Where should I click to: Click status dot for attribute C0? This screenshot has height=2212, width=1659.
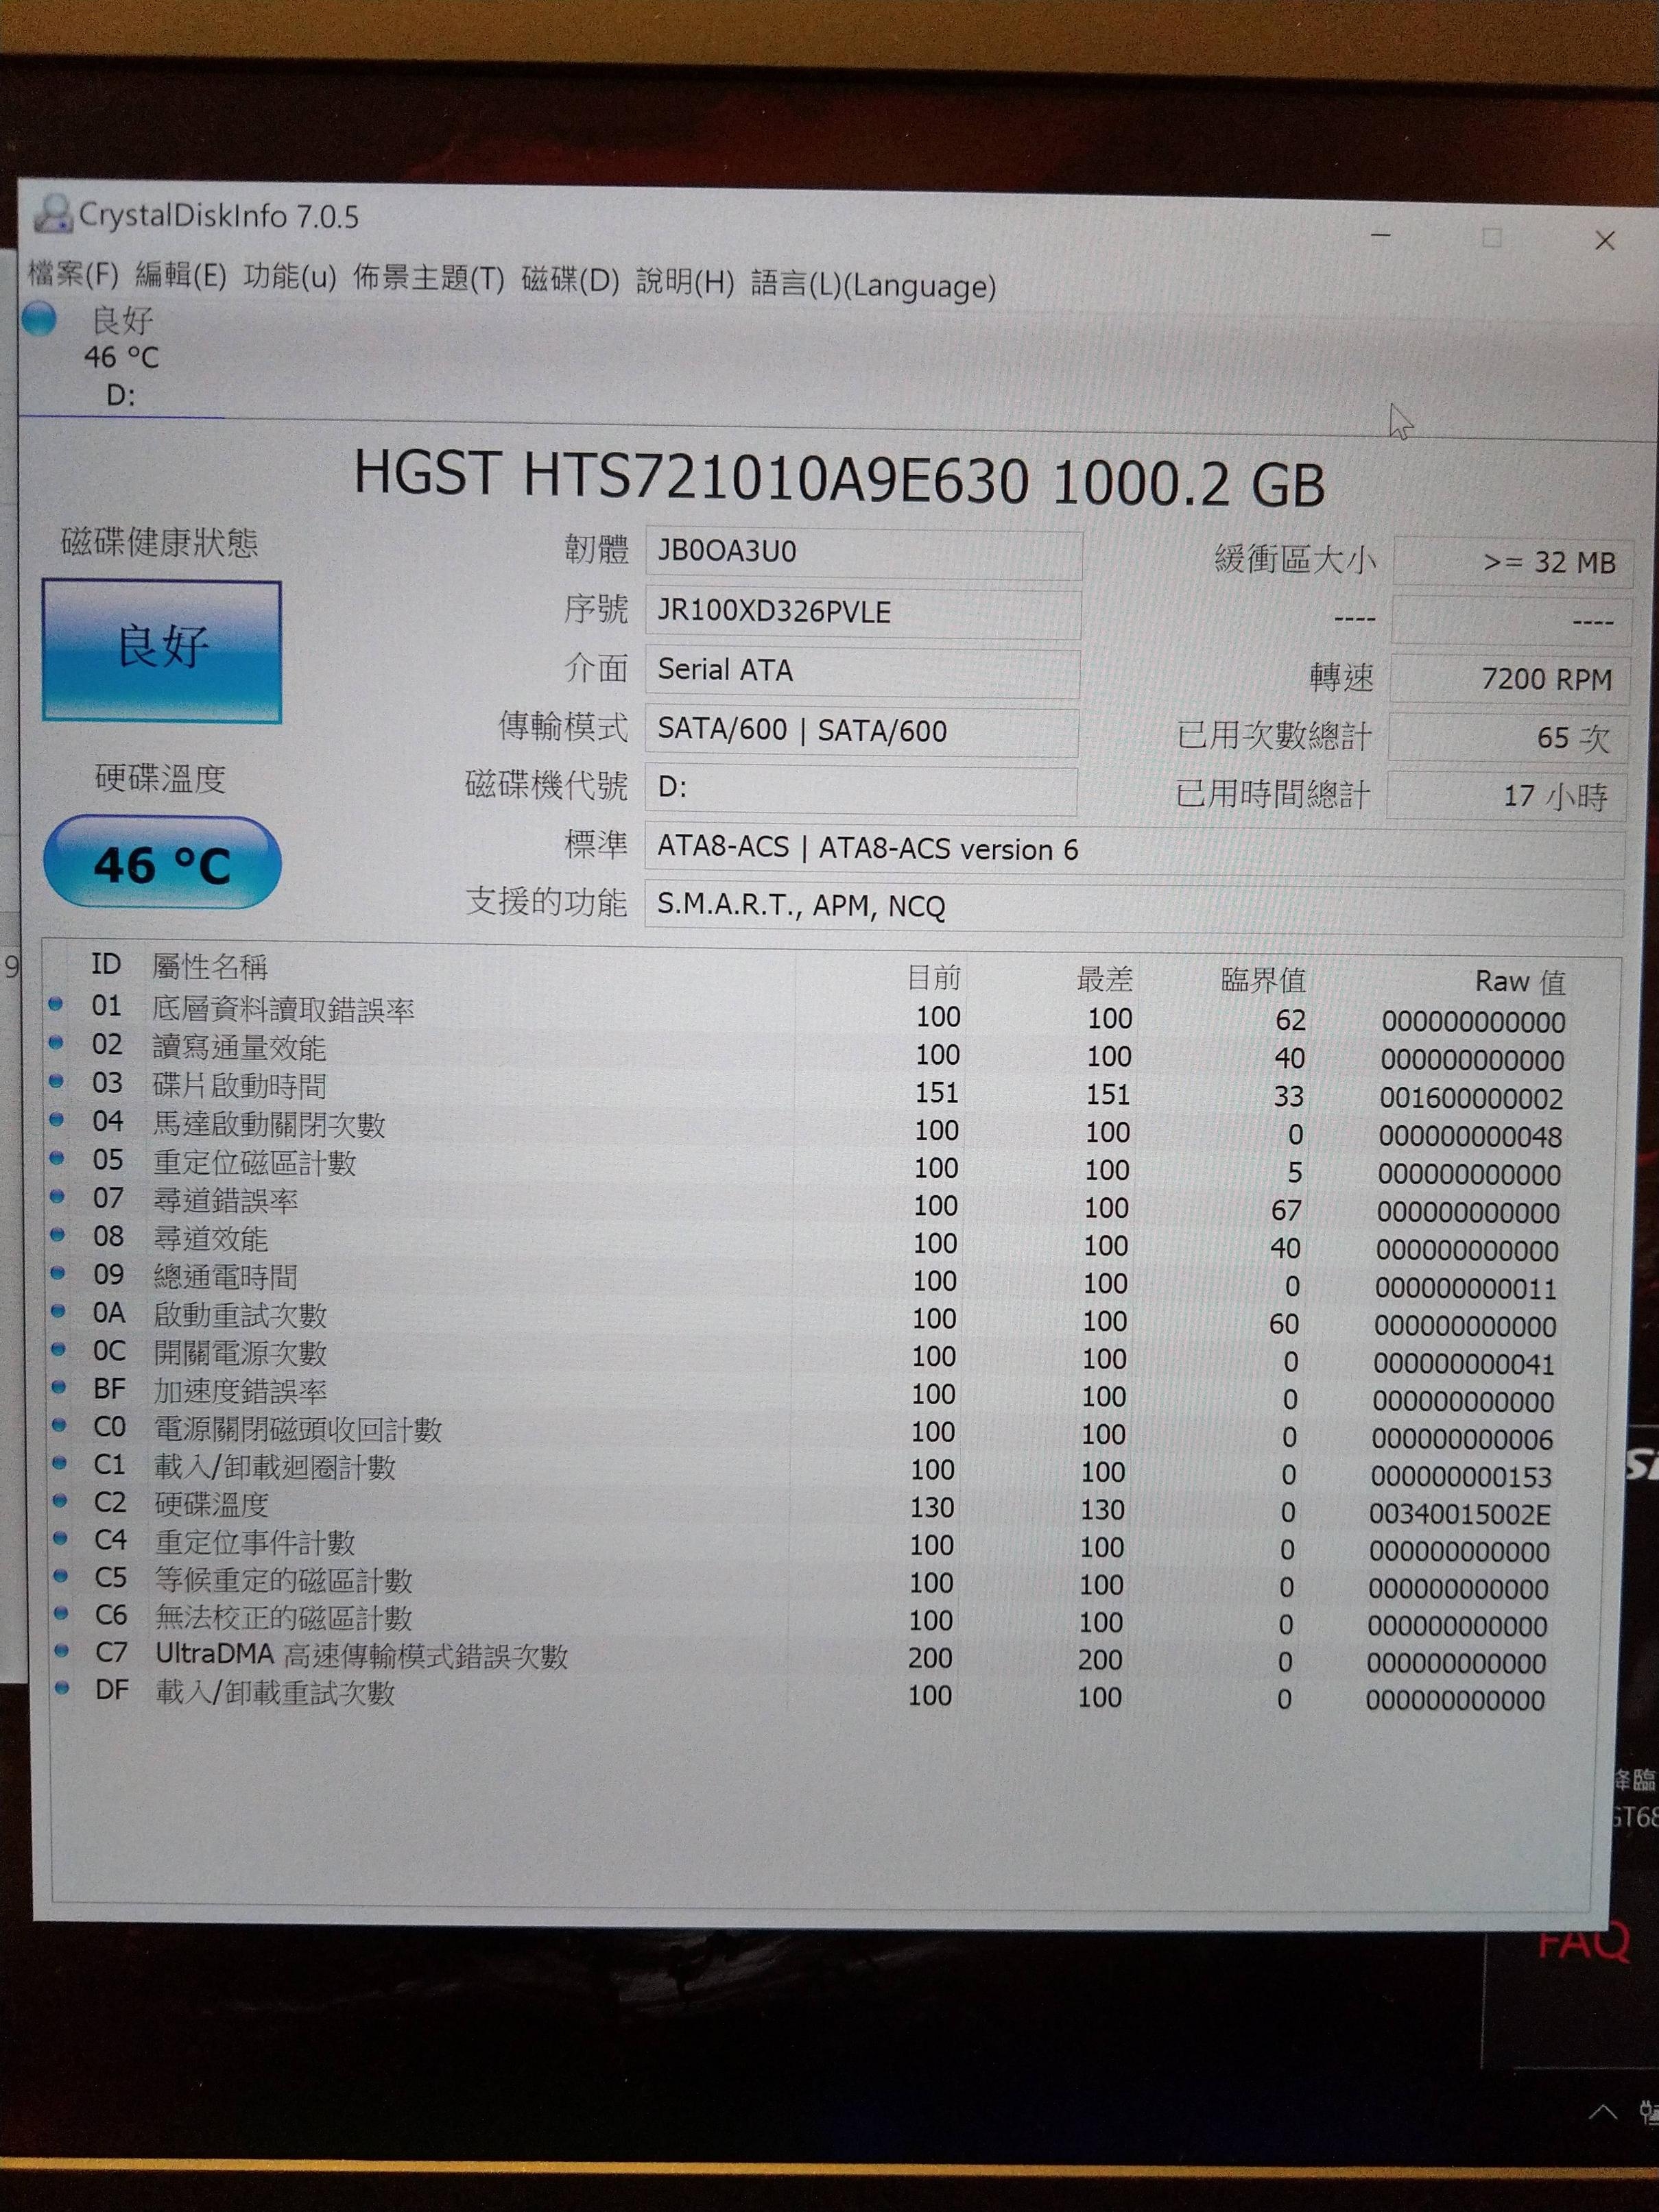(59, 1425)
